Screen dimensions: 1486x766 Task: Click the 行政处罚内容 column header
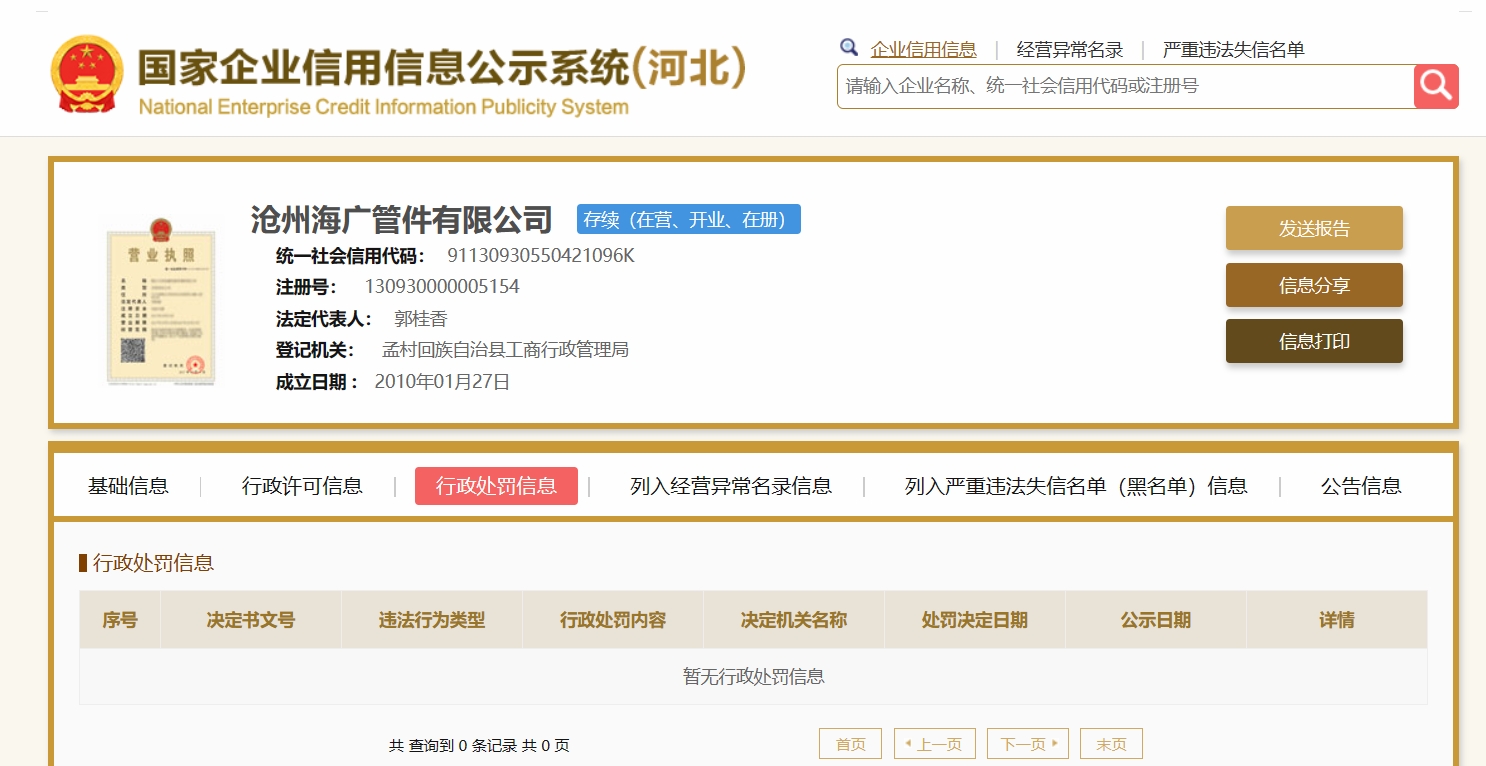(613, 620)
